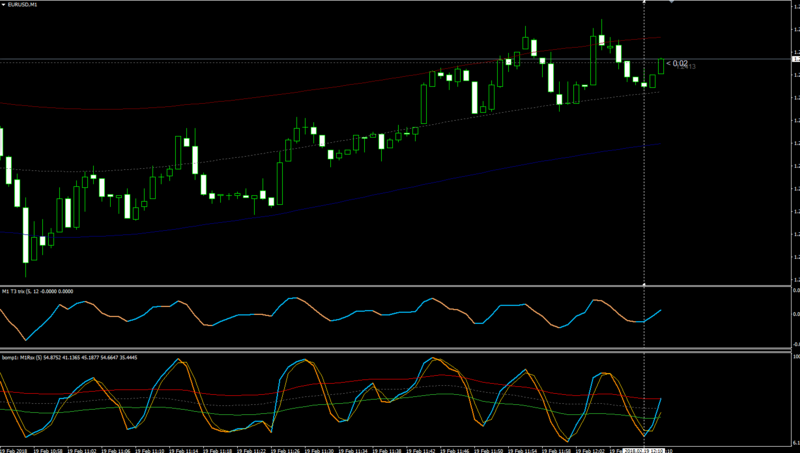Image resolution: width=800 pixels, height=453 pixels.
Task: Click the '19 Feb 12:02' time axis label
Action: tap(590, 450)
